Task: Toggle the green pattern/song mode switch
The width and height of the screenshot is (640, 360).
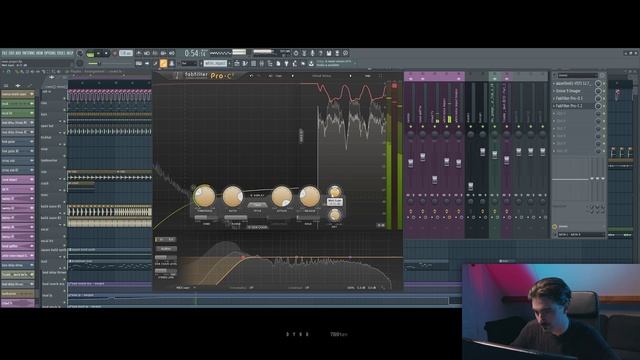Action: 90,53
